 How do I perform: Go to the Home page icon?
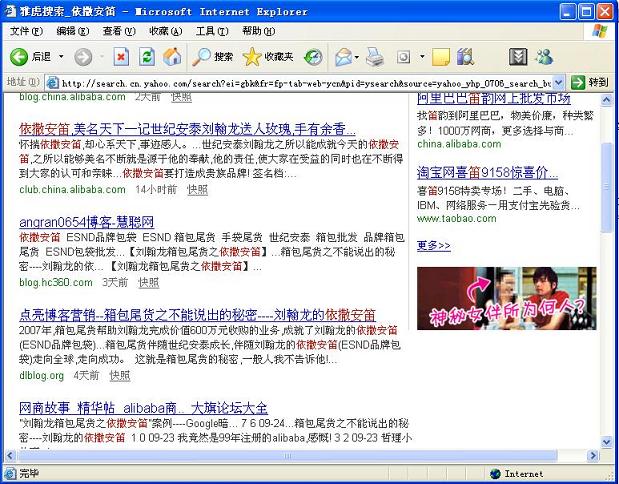coord(172,57)
